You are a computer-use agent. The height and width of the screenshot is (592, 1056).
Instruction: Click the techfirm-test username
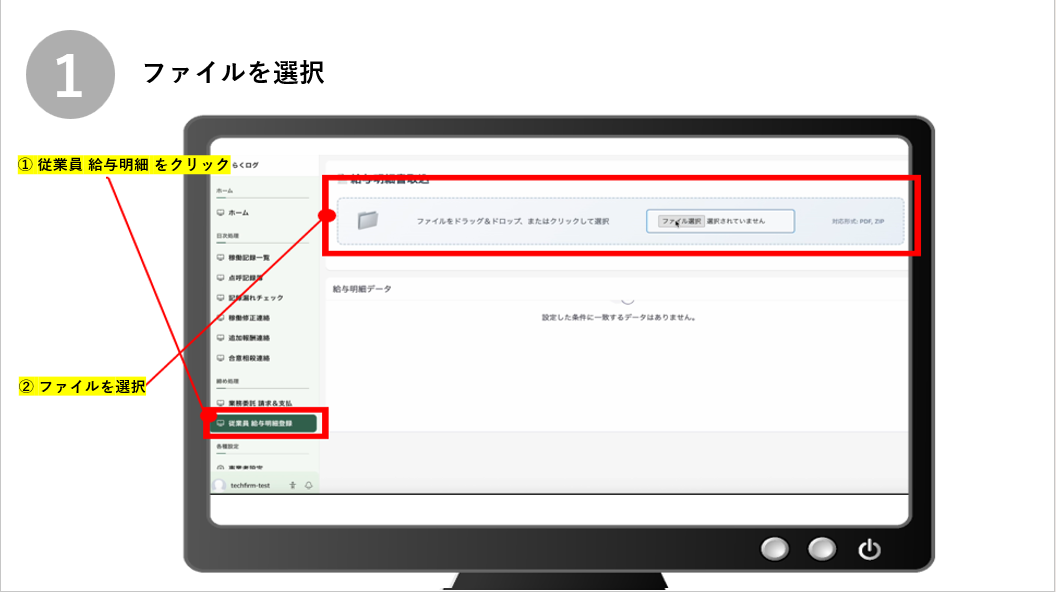[250, 485]
